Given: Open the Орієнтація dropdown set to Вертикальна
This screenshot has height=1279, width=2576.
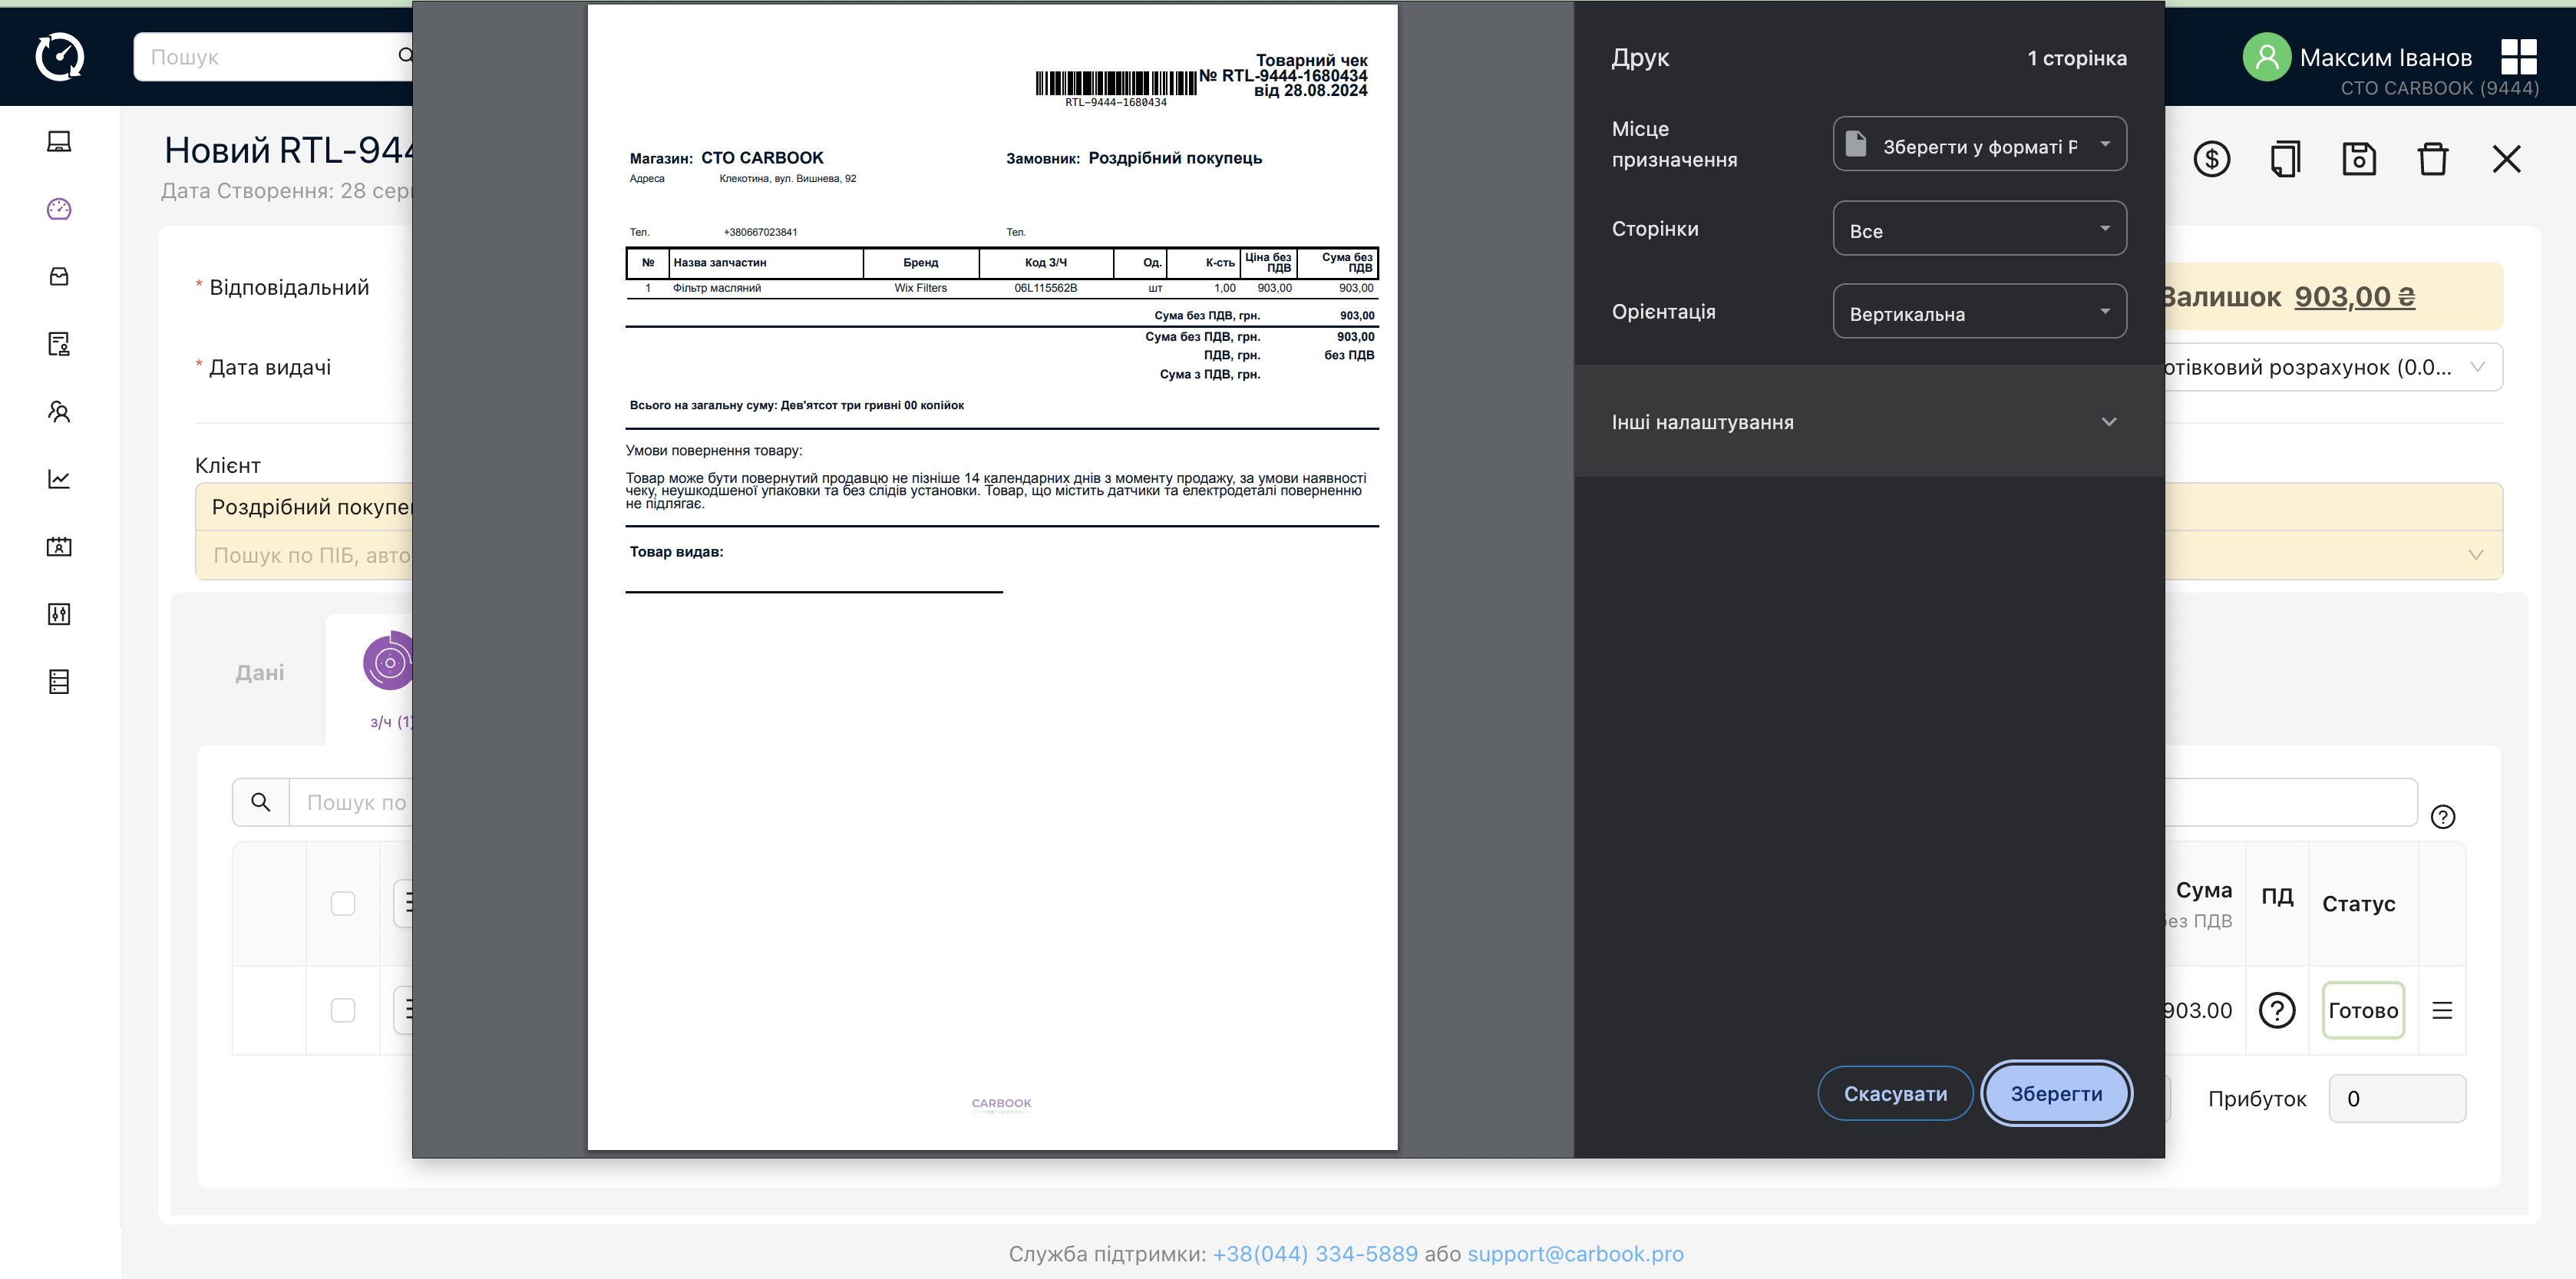Looking at the screenshot, I should click(x=1979, y=312).
